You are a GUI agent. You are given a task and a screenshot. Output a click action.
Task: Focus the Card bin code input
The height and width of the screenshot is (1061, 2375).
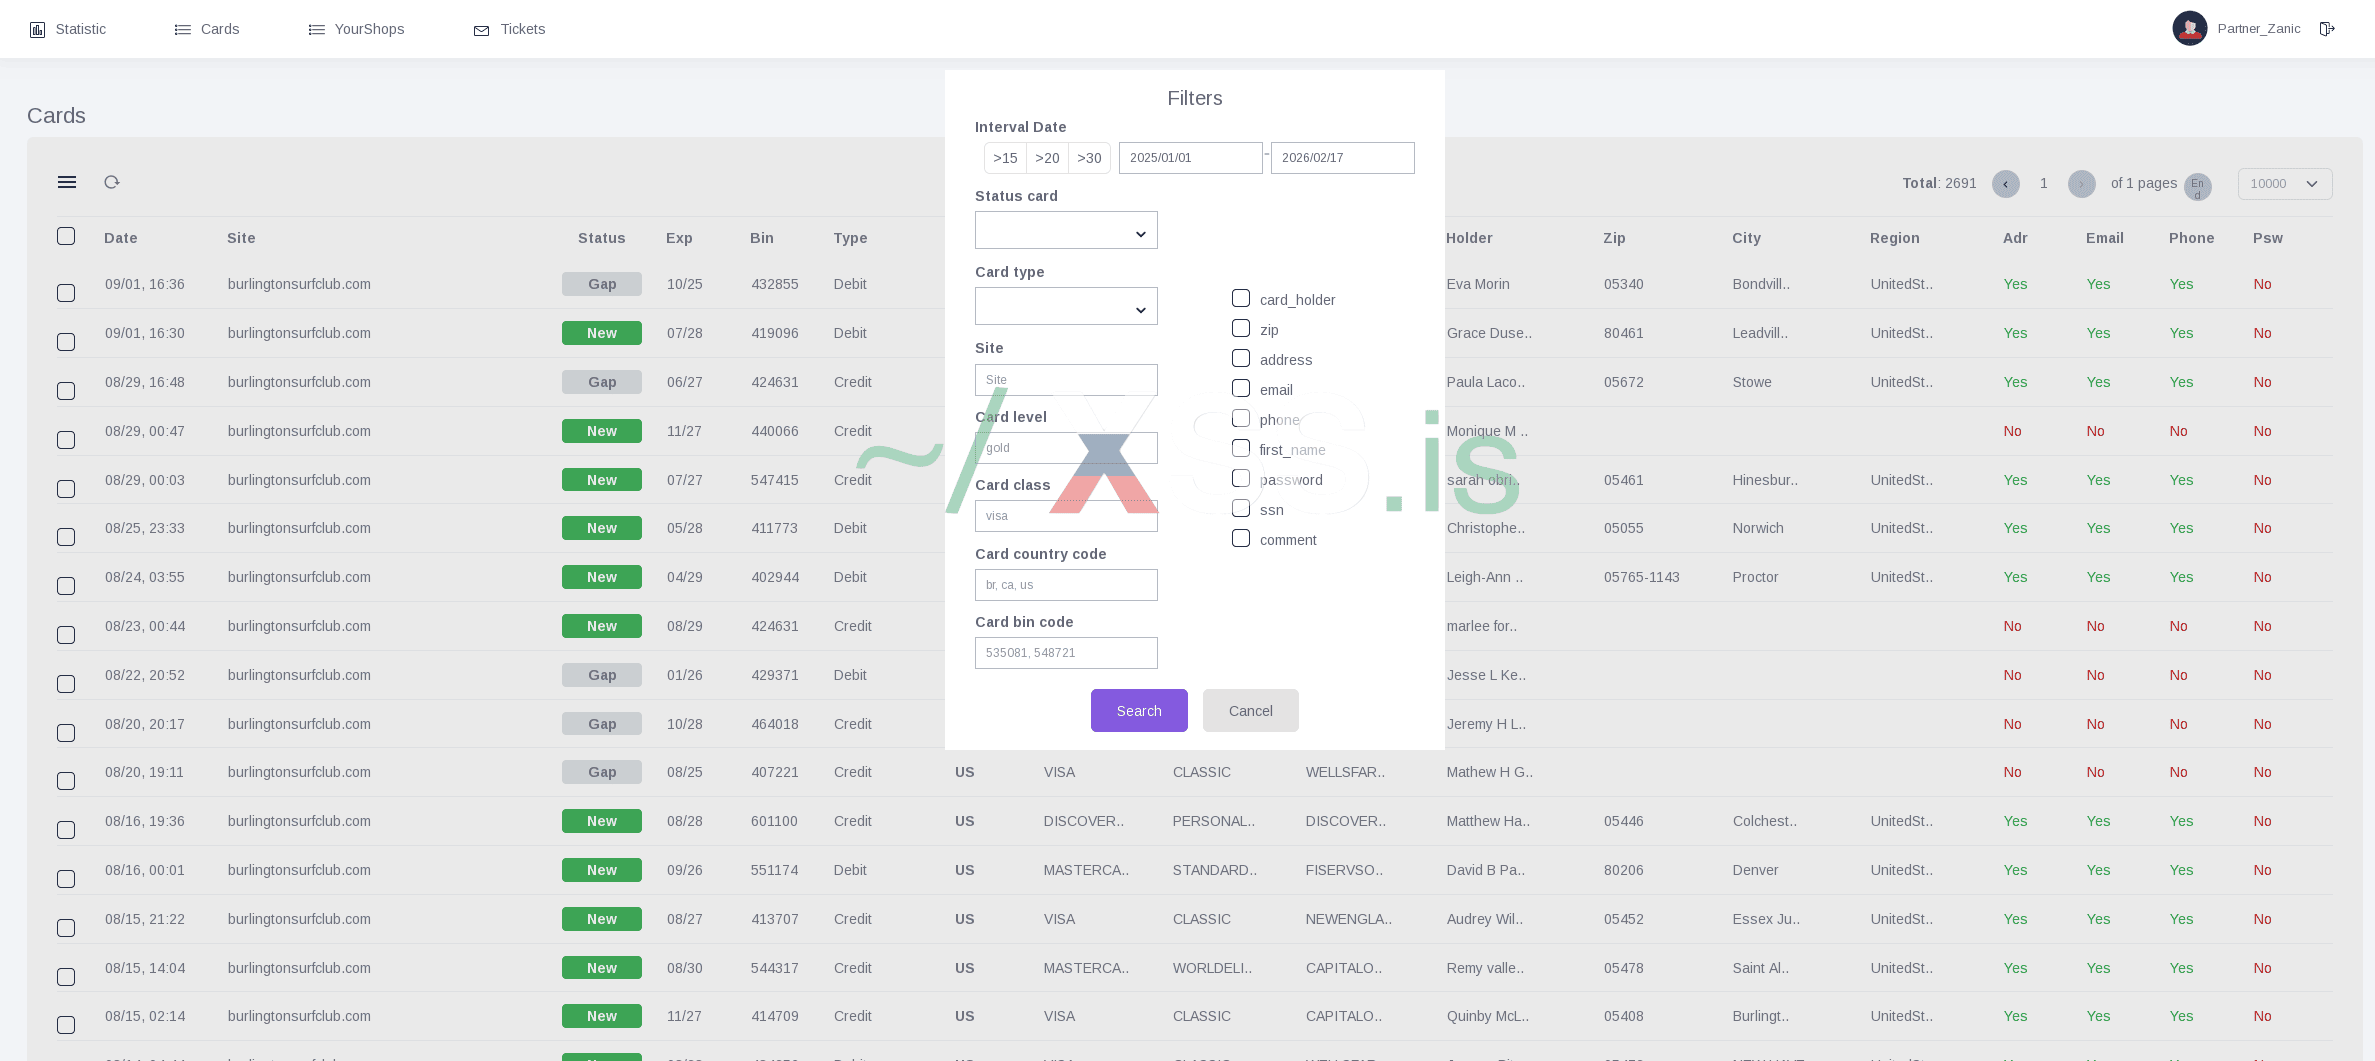(1066, 653)
